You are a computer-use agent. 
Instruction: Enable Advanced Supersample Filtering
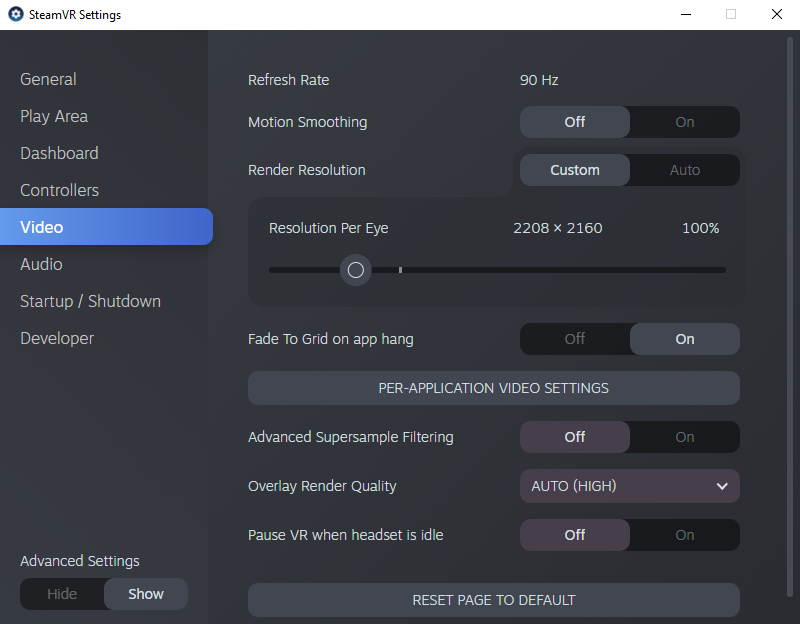click(685, 437)
